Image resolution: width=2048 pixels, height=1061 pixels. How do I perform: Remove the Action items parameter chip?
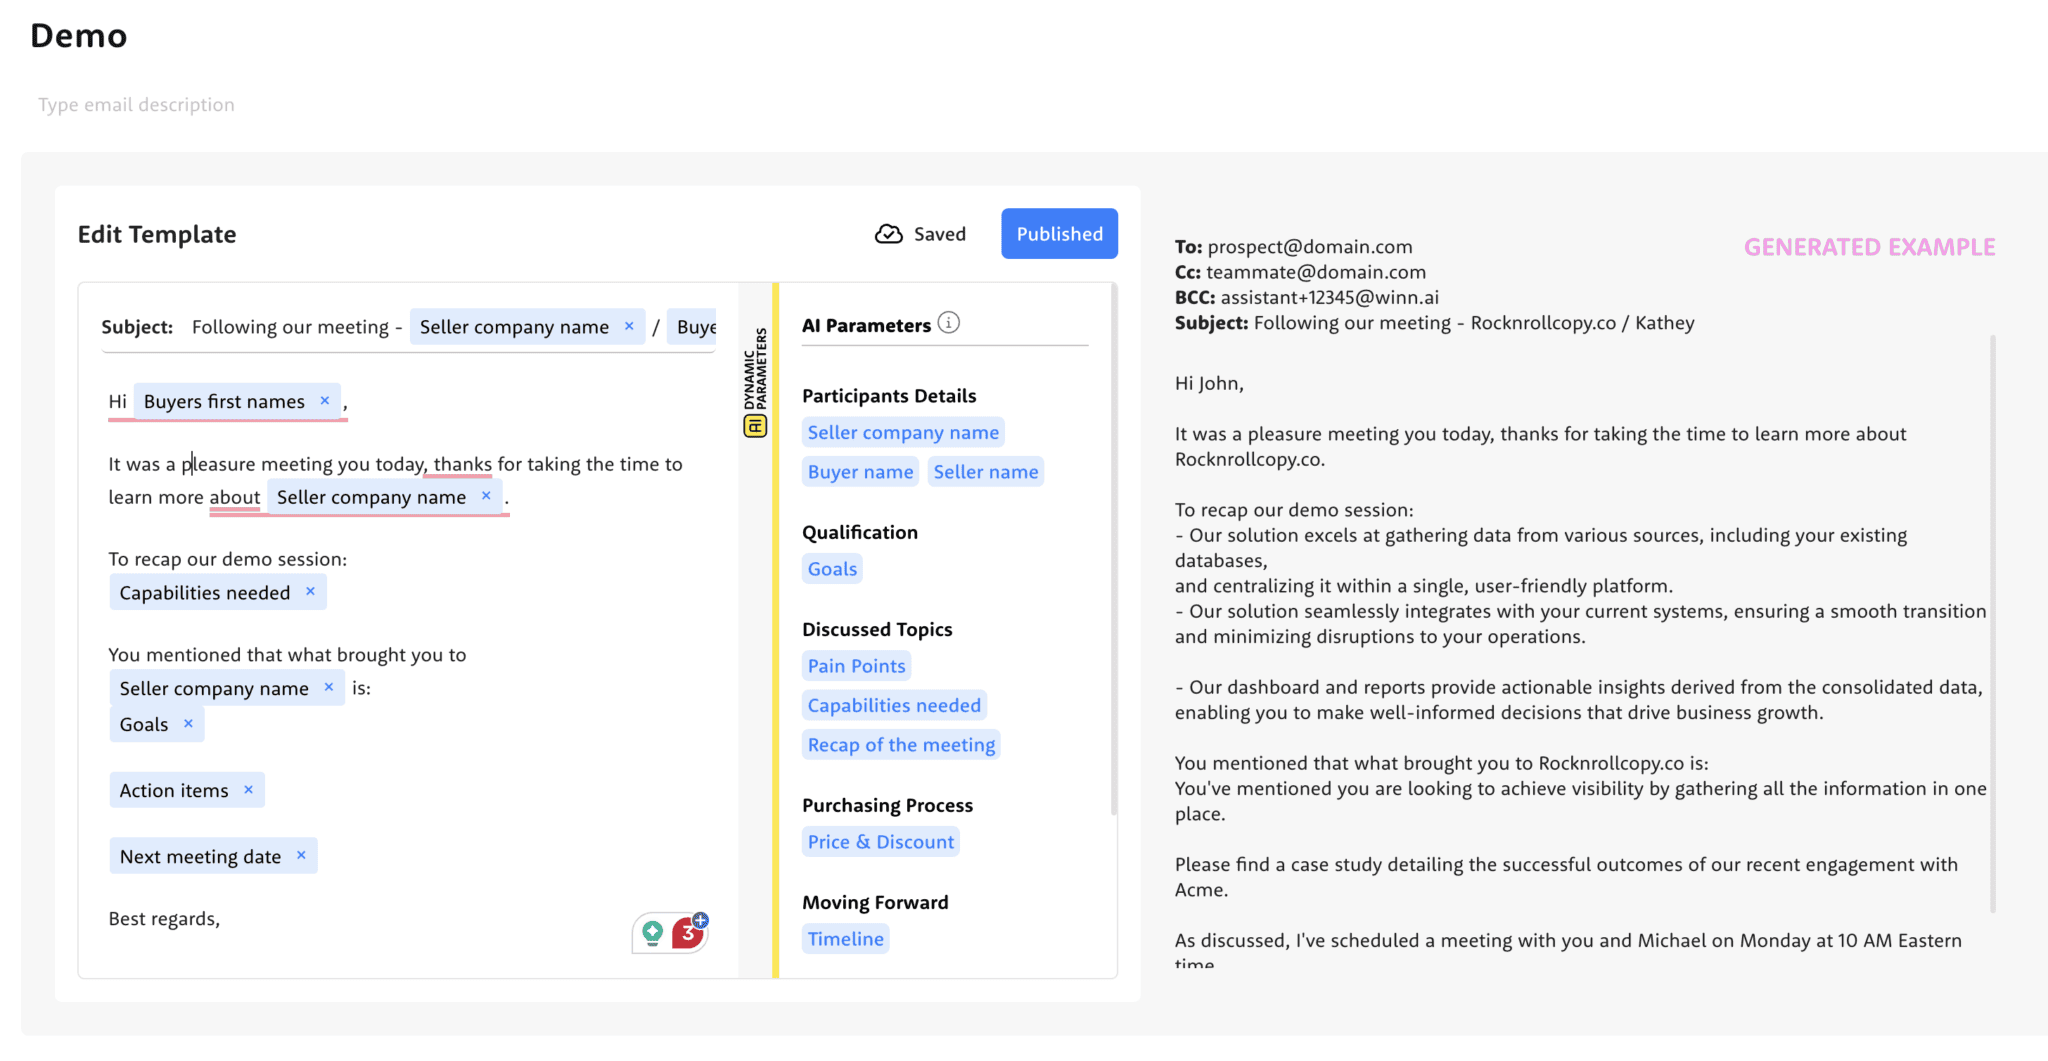[248, 790]
